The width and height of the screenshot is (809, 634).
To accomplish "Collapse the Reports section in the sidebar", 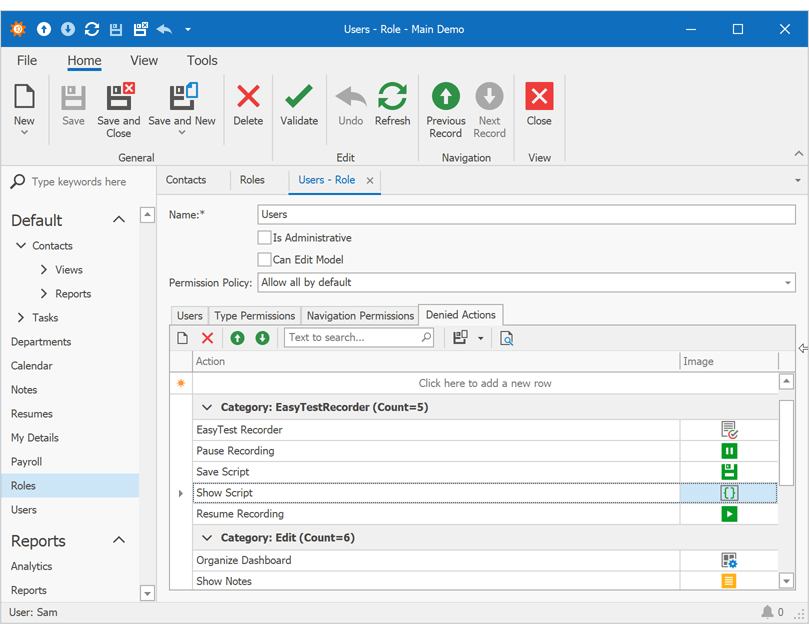I will click(118, 540).
